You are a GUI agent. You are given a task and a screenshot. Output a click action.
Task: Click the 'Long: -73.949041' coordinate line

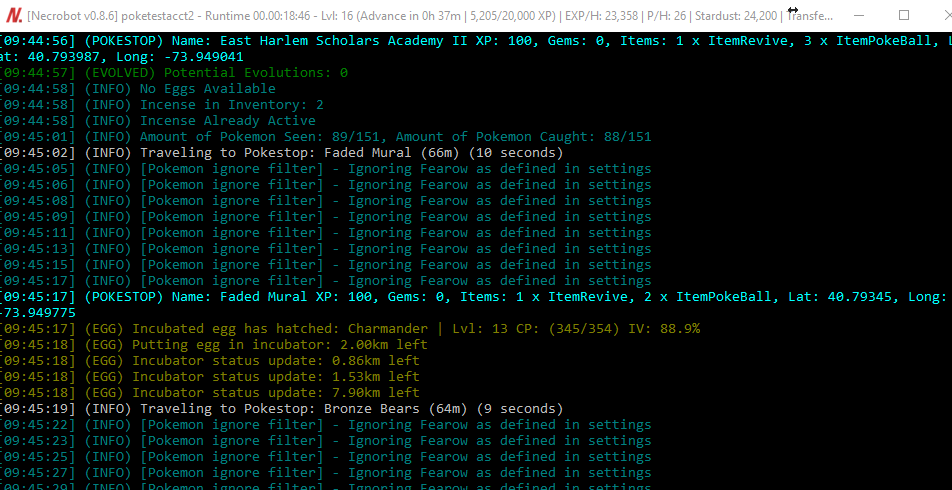pyautogui.click(x=121, y=57)
